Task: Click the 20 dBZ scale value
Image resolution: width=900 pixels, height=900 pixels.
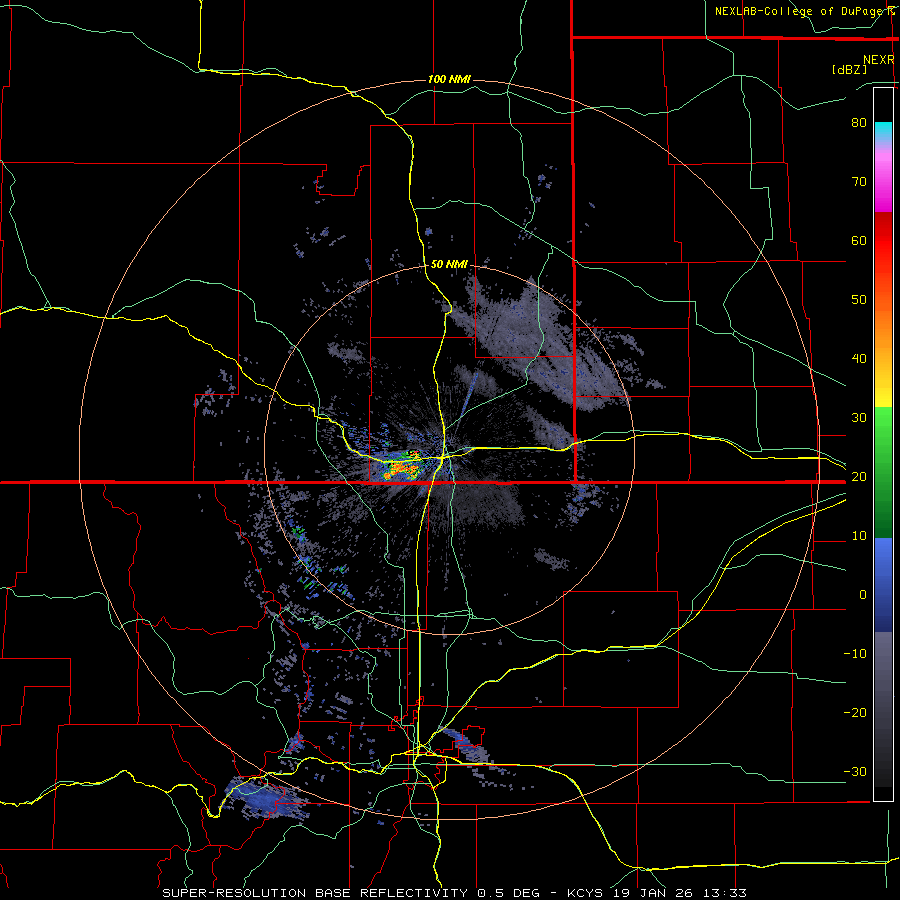Action: point(859,476)
